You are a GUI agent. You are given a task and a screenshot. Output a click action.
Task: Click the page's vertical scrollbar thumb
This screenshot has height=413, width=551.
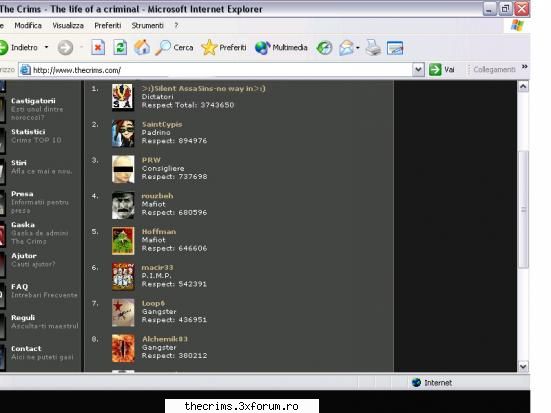tap(523, 209)
